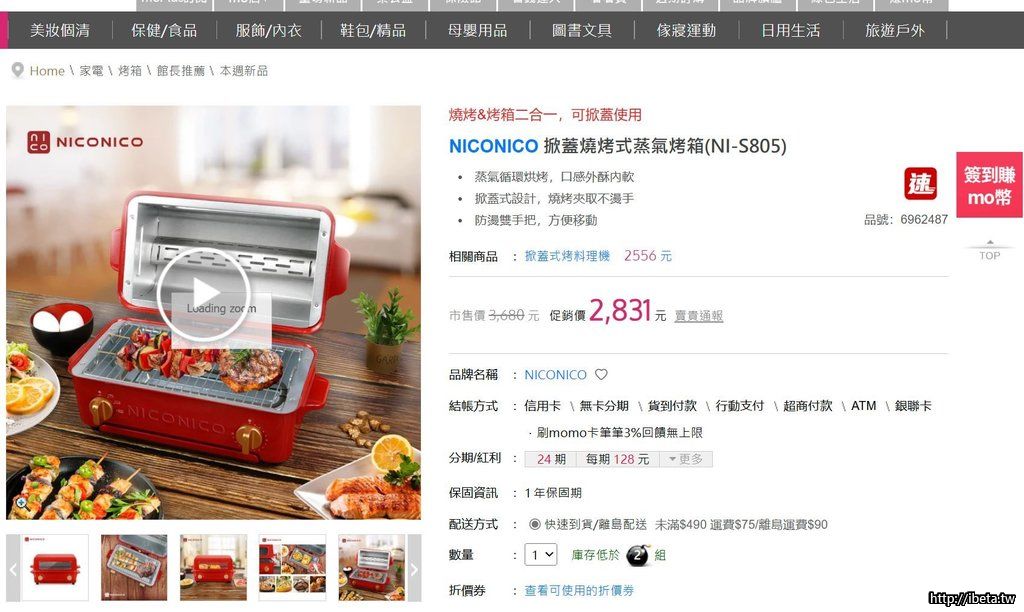Open the 數量 quantity dropdown
The image size is (1024, 612).
[x=541, y=555]
